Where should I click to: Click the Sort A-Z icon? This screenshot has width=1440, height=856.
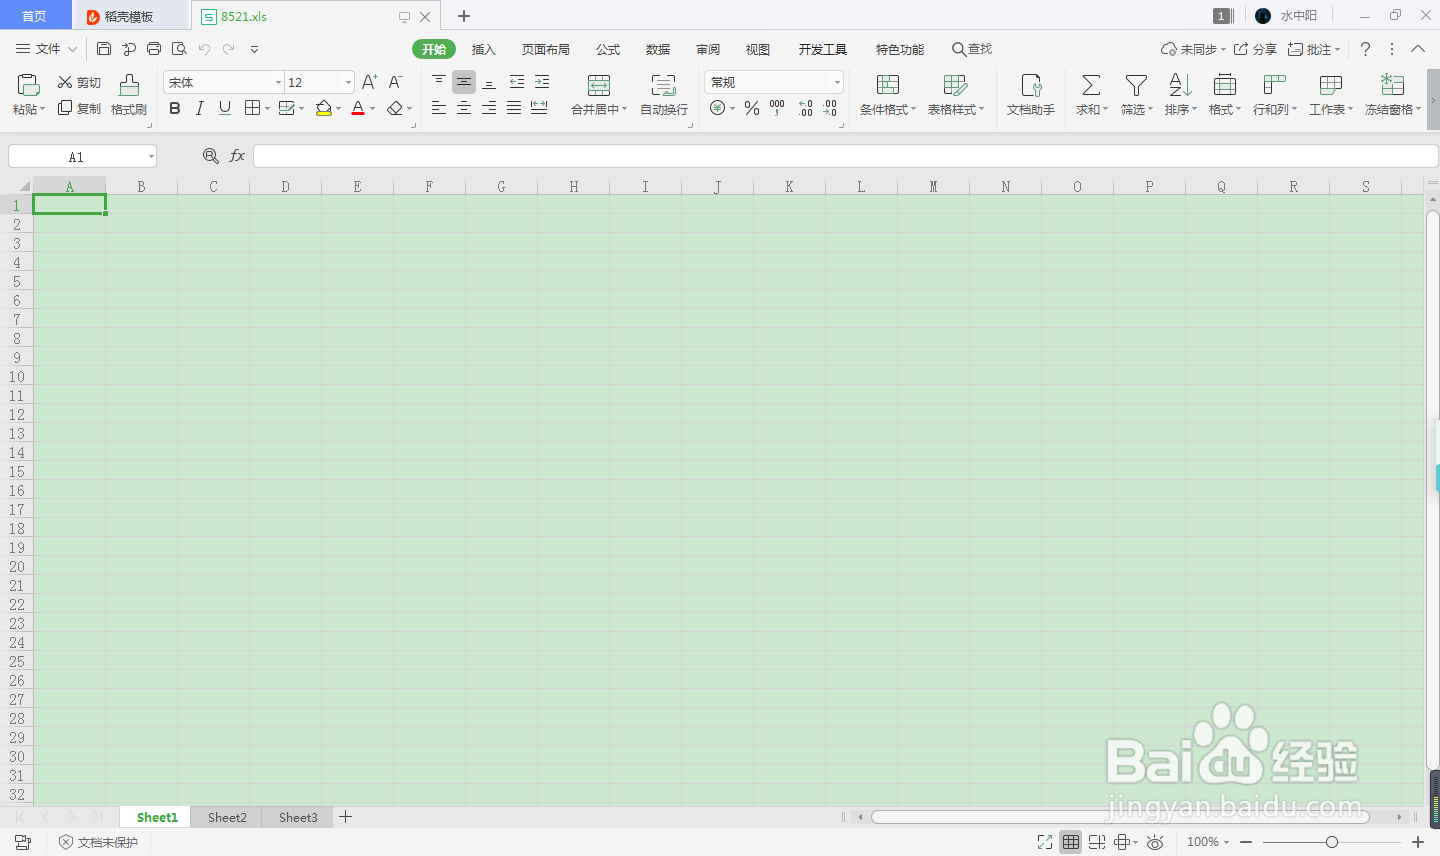(x=1180, y=86)
